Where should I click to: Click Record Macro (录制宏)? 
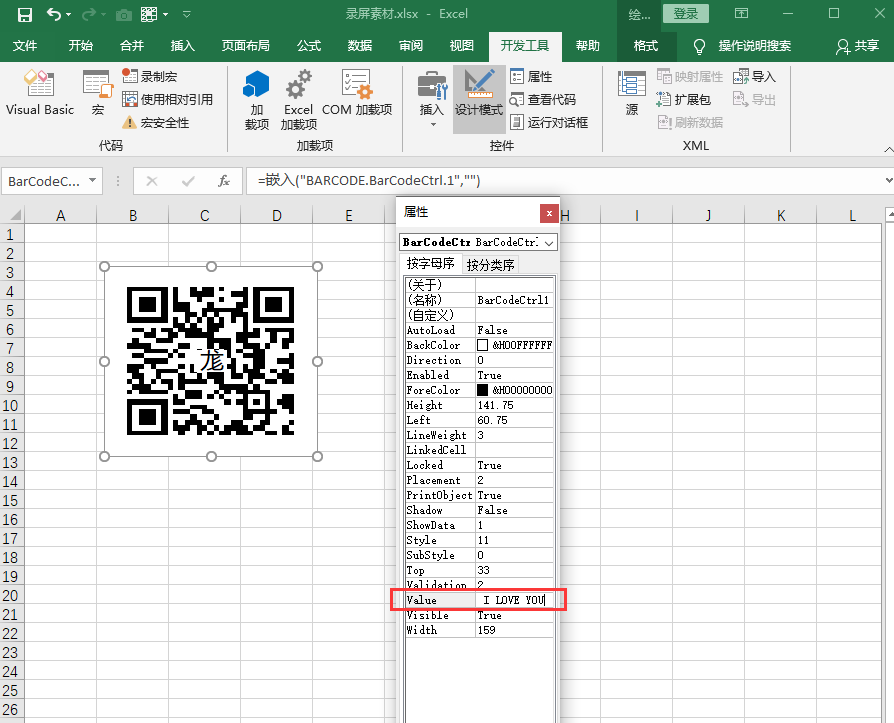point(157,76)
